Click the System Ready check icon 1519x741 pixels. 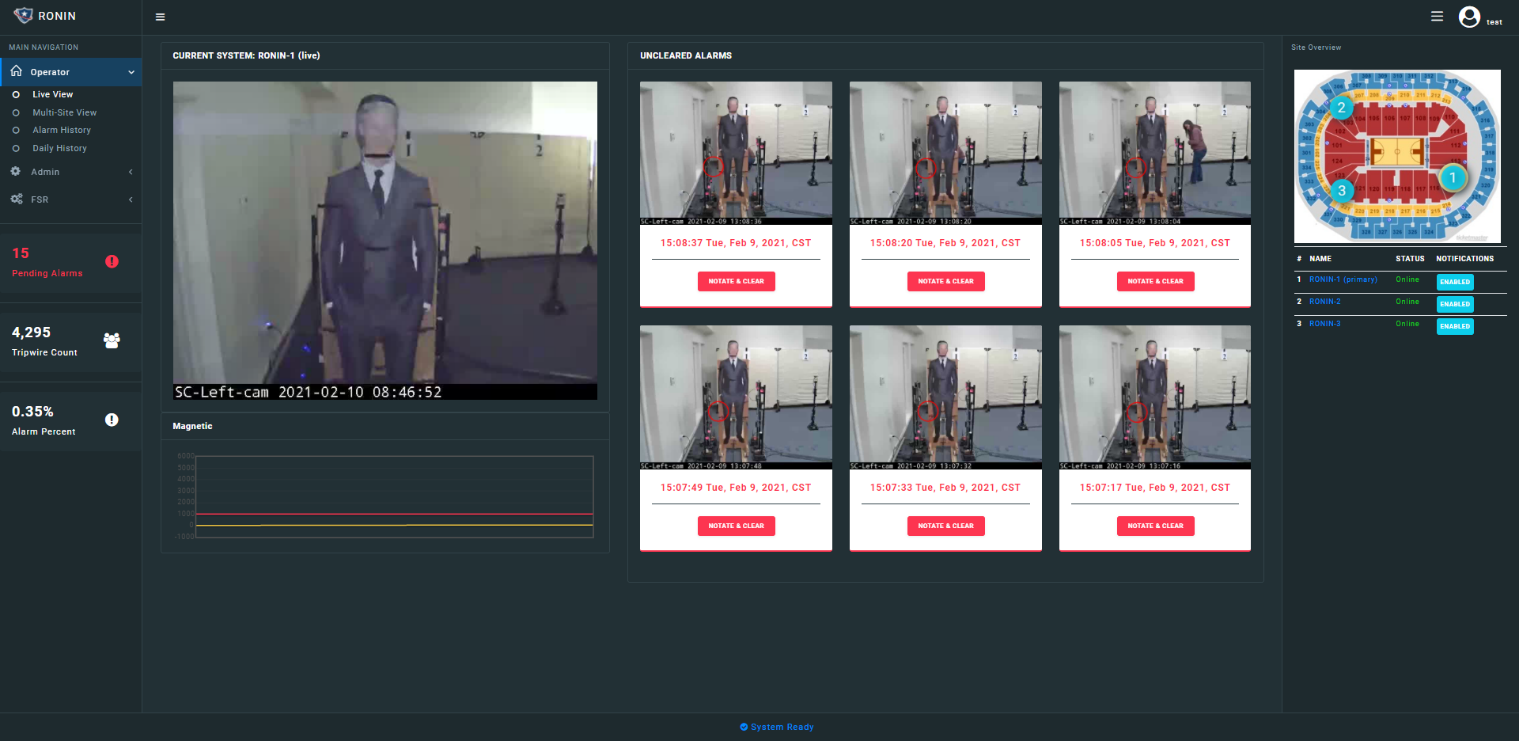pyautogui.click(x=744, y=727)
